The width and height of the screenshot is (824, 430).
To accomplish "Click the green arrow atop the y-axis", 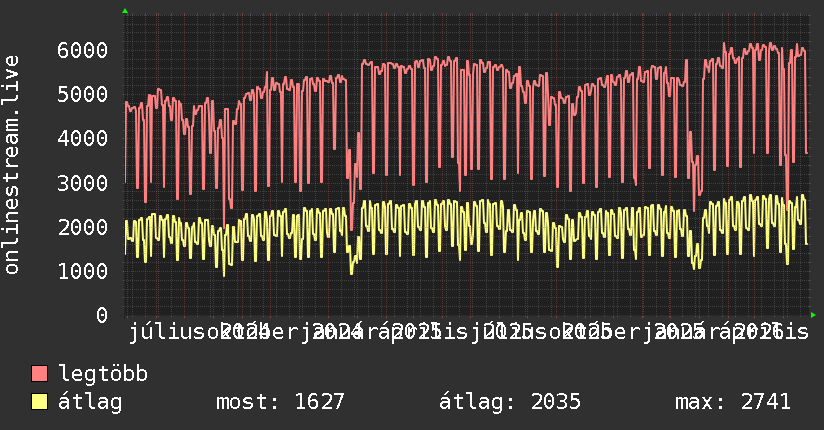I will pos(125,11).
